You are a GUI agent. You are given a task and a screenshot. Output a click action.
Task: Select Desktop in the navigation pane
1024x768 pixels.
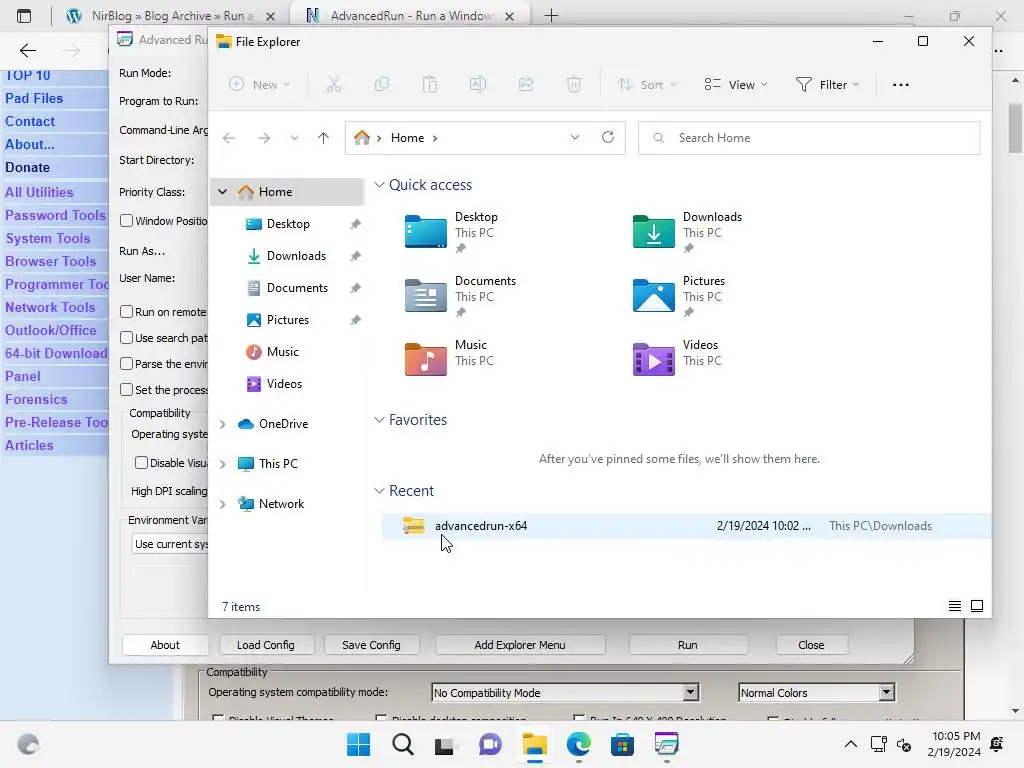point(288,224)
